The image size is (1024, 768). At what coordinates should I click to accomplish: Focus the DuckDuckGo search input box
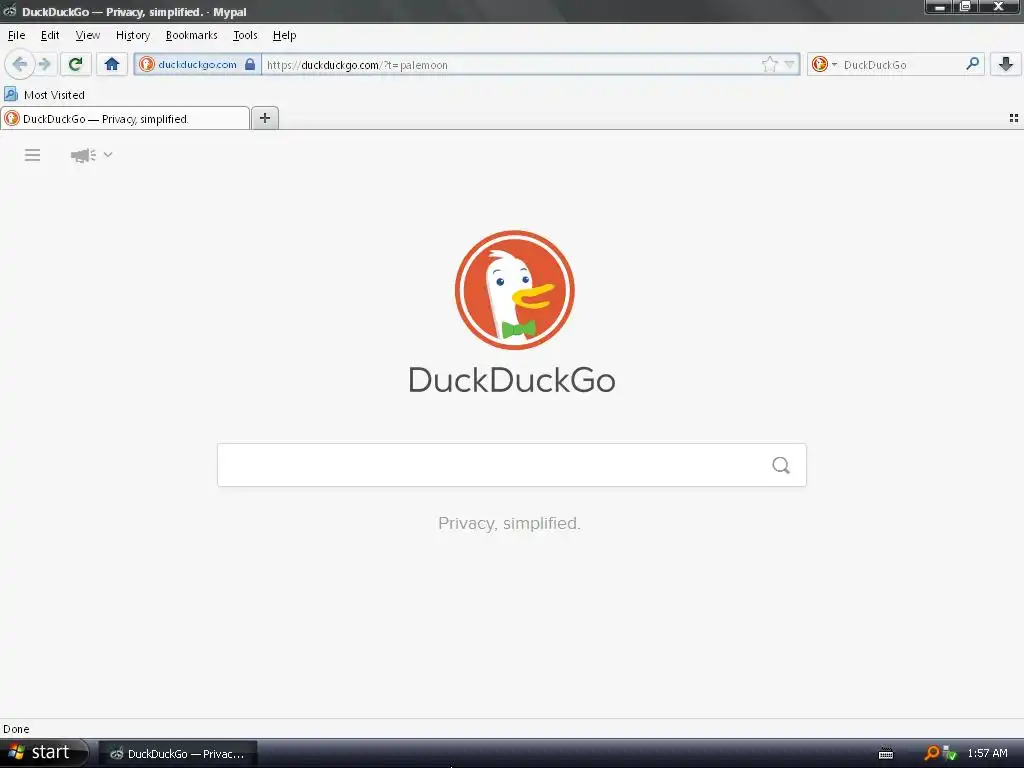pos(512,465)
